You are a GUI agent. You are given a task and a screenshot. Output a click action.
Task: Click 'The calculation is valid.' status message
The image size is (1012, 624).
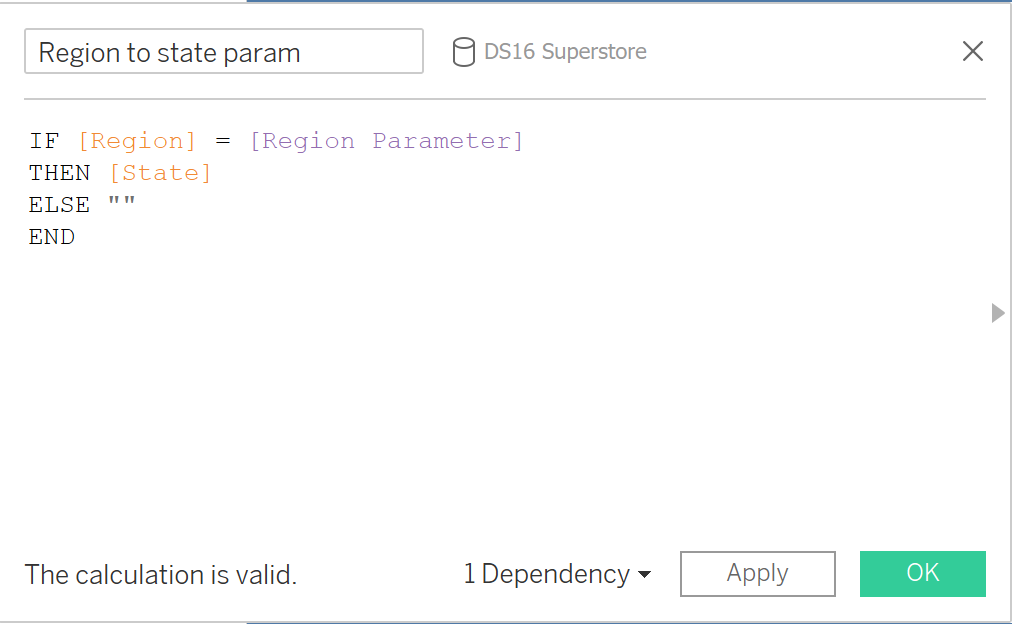161,574
